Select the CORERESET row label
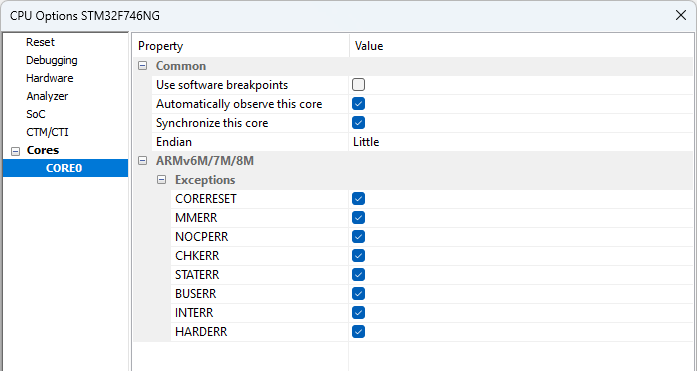This screenshot has width=697, height=371. coord(206,199)
